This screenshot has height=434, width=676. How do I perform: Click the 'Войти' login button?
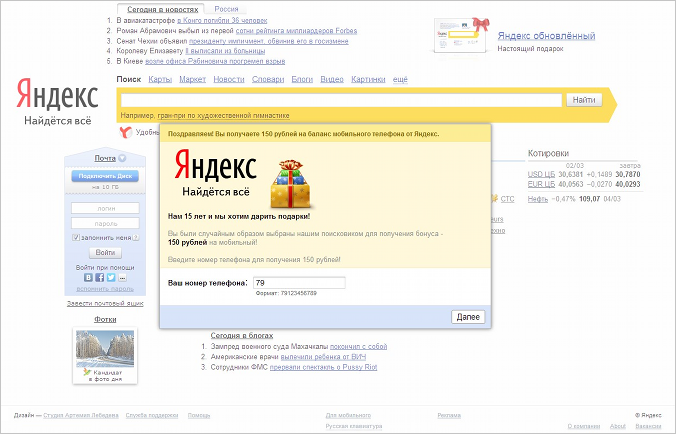click(105, 253)
